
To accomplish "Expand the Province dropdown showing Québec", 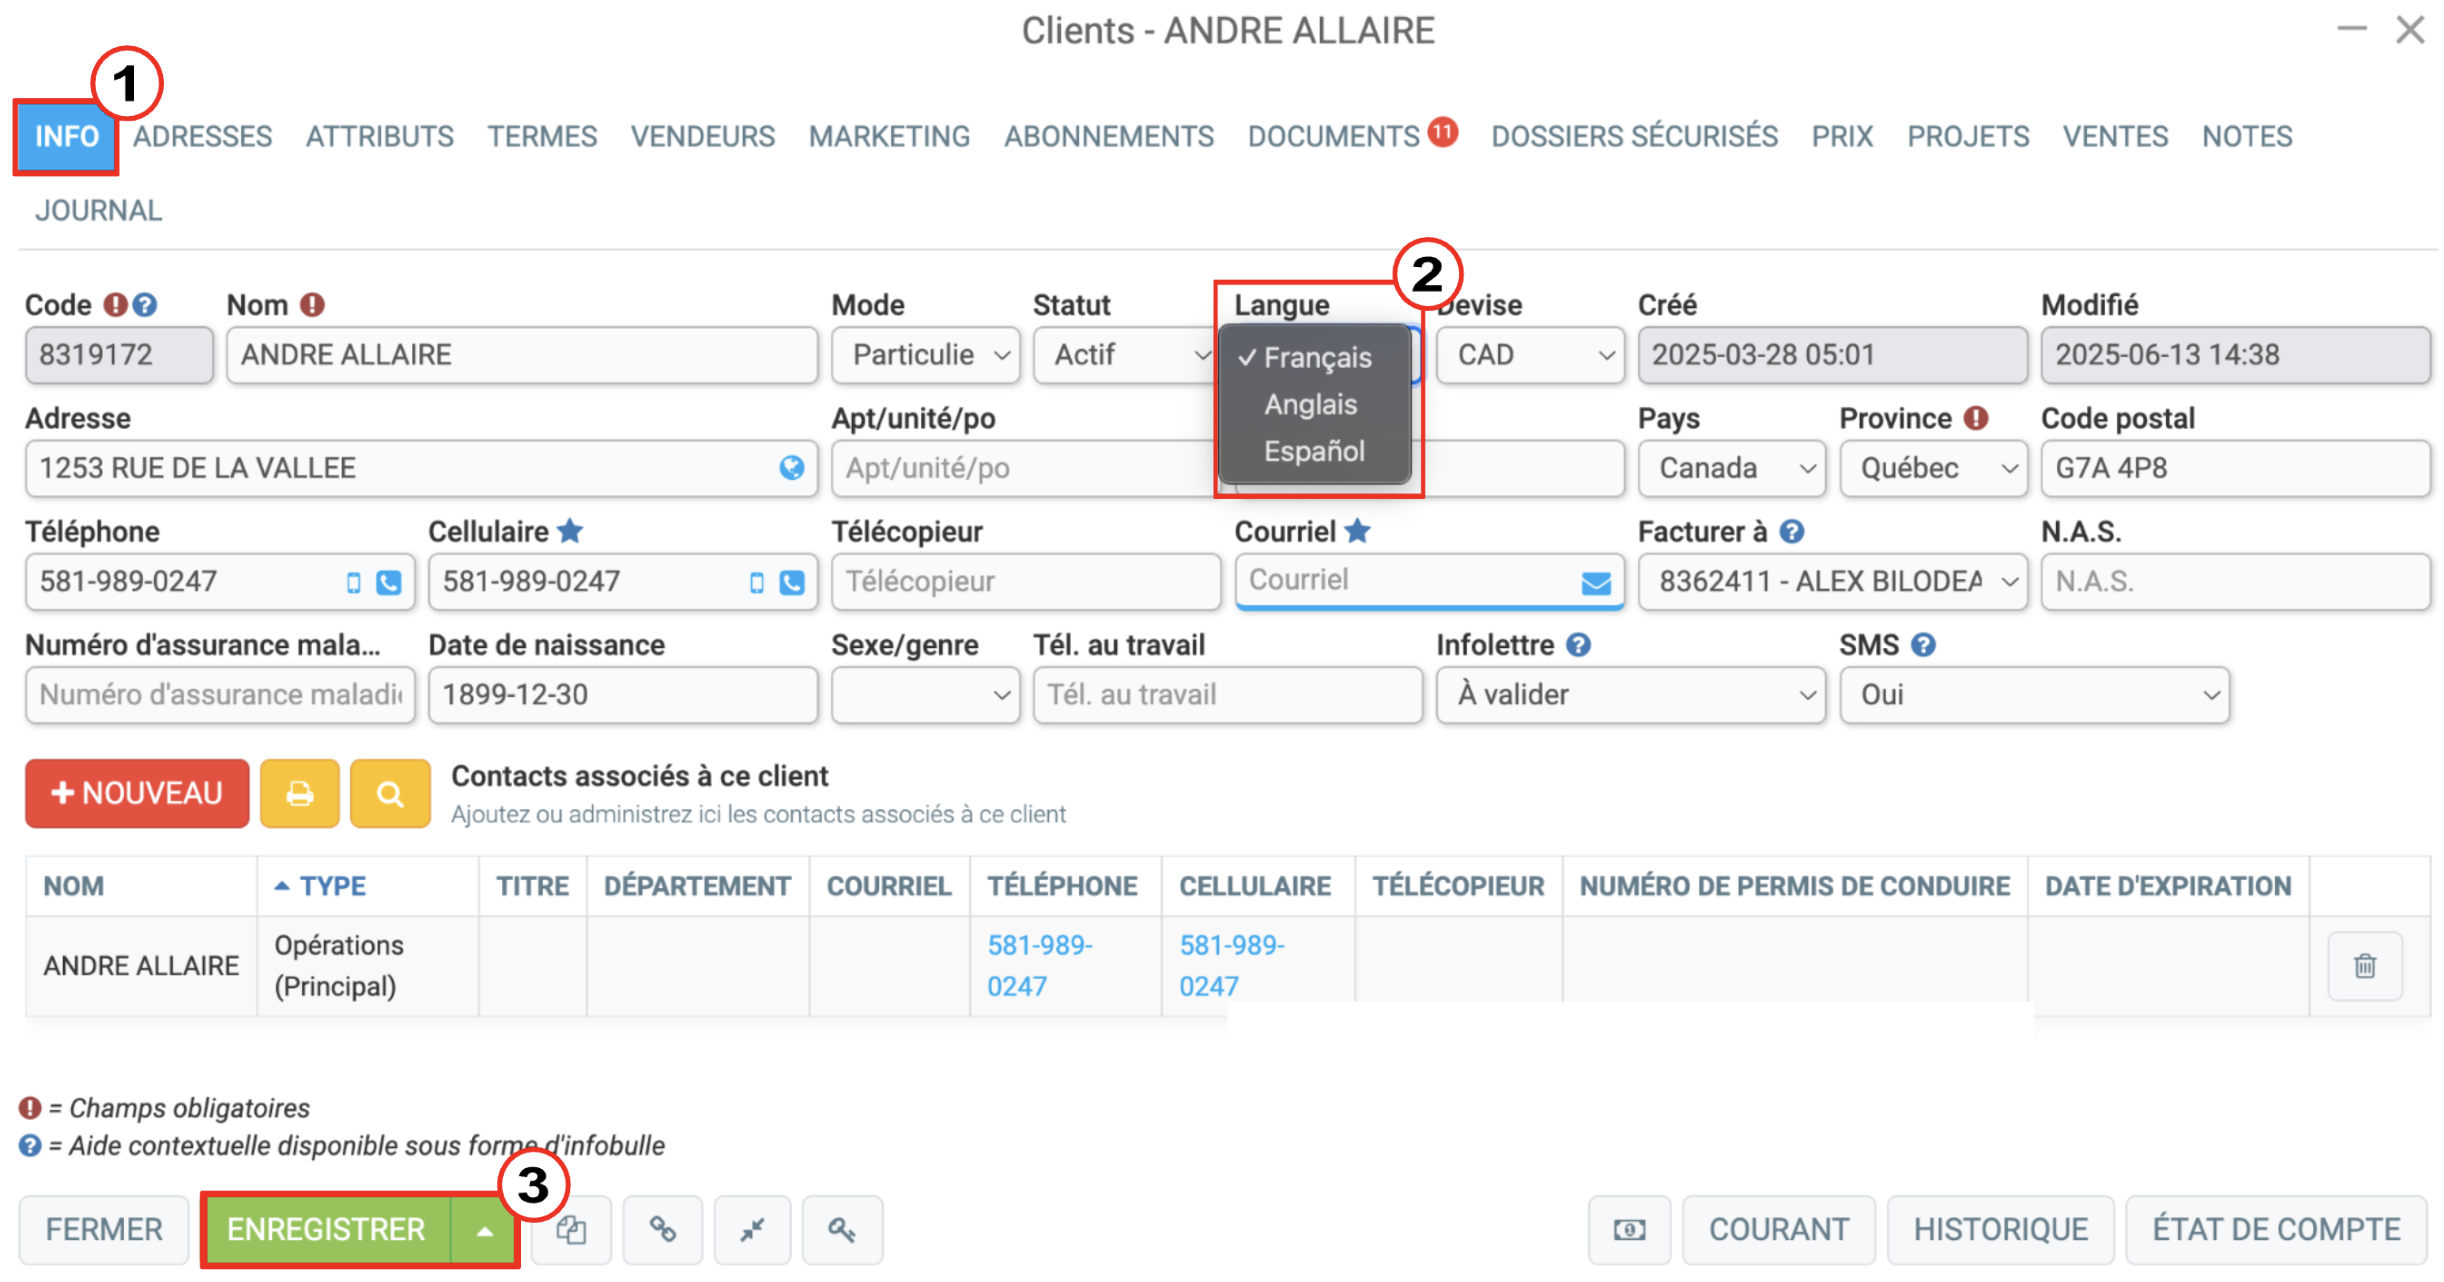I will pyautogui.click(x=1933, y=468).
